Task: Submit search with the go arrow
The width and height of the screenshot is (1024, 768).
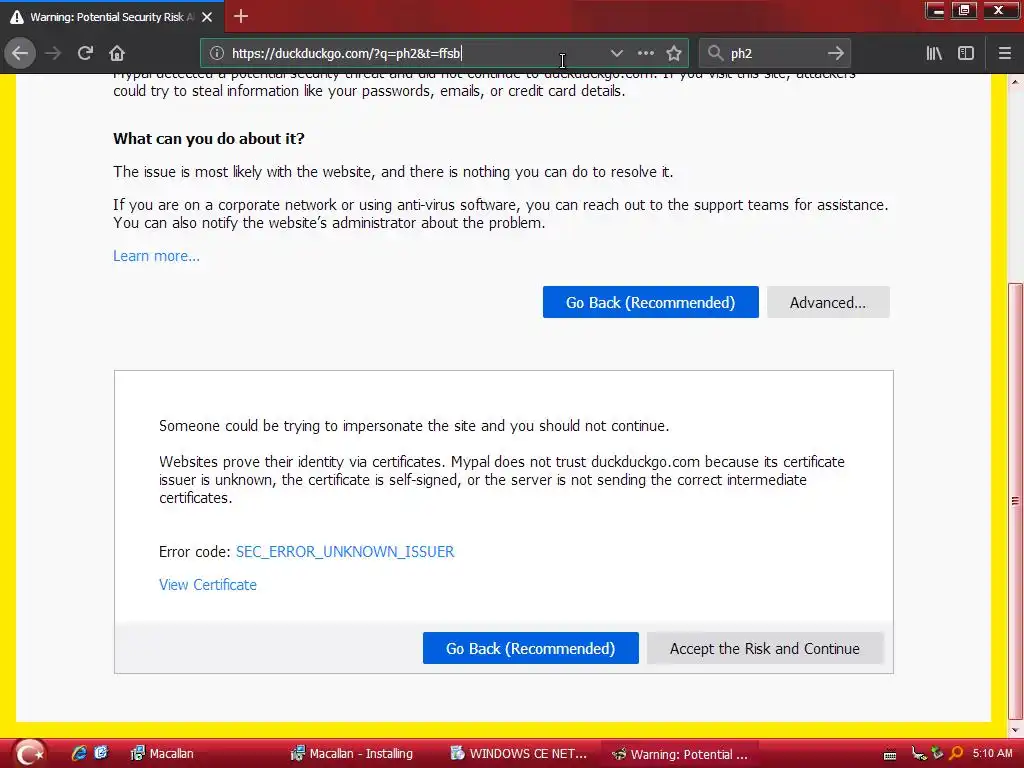Action: click(x=835, y=53)
